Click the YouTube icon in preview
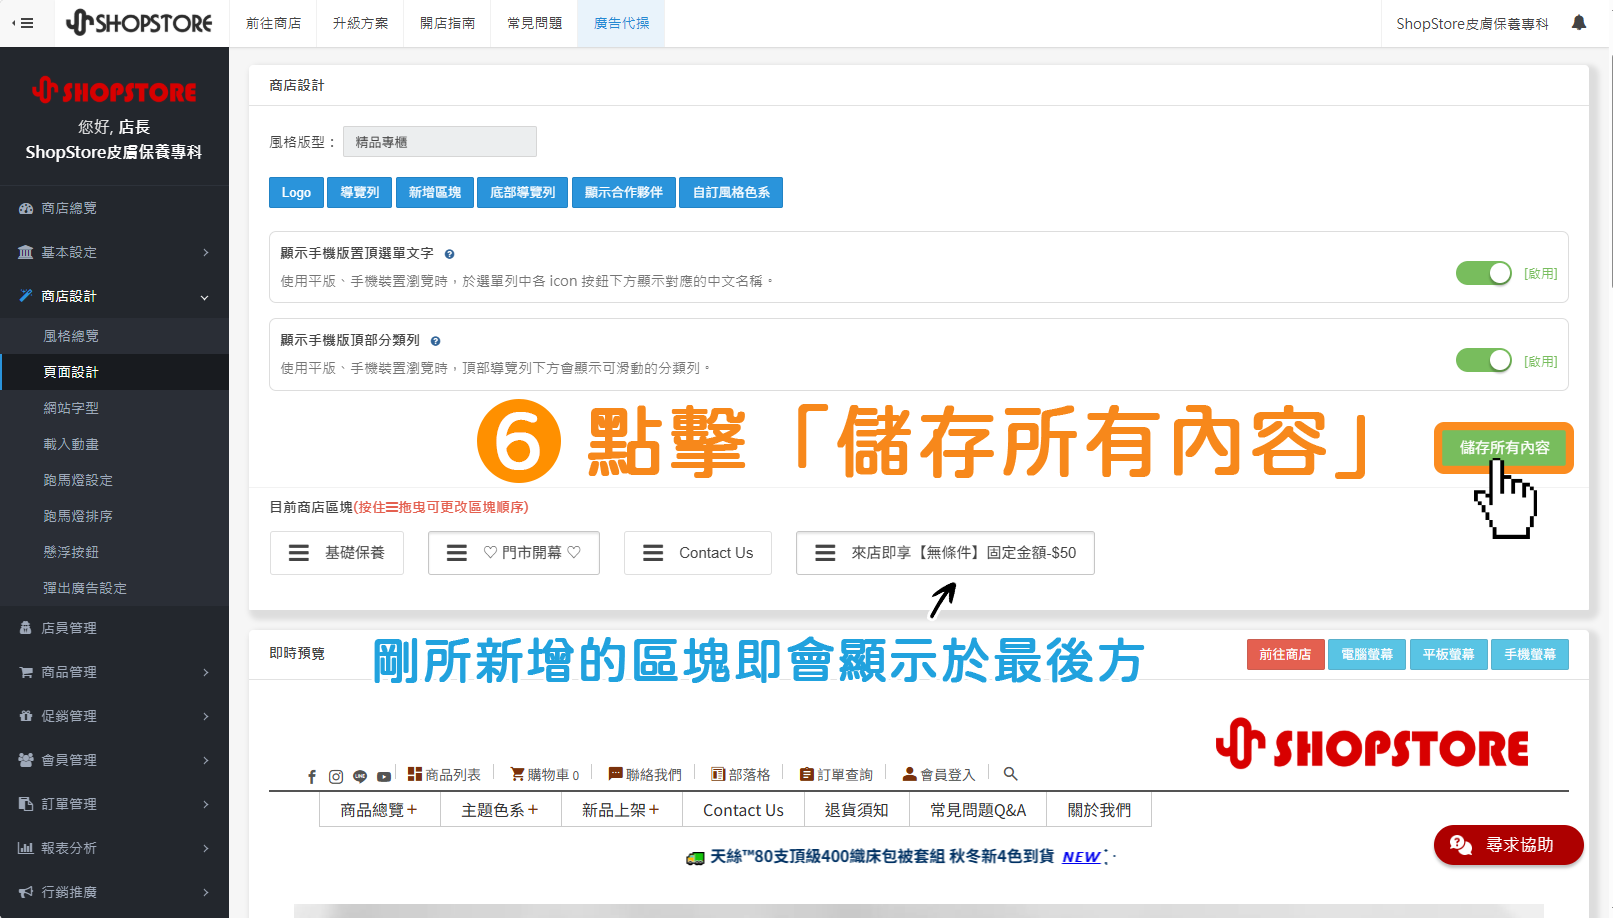Viewport: 1613px width, 918px height. pos(384,776)
